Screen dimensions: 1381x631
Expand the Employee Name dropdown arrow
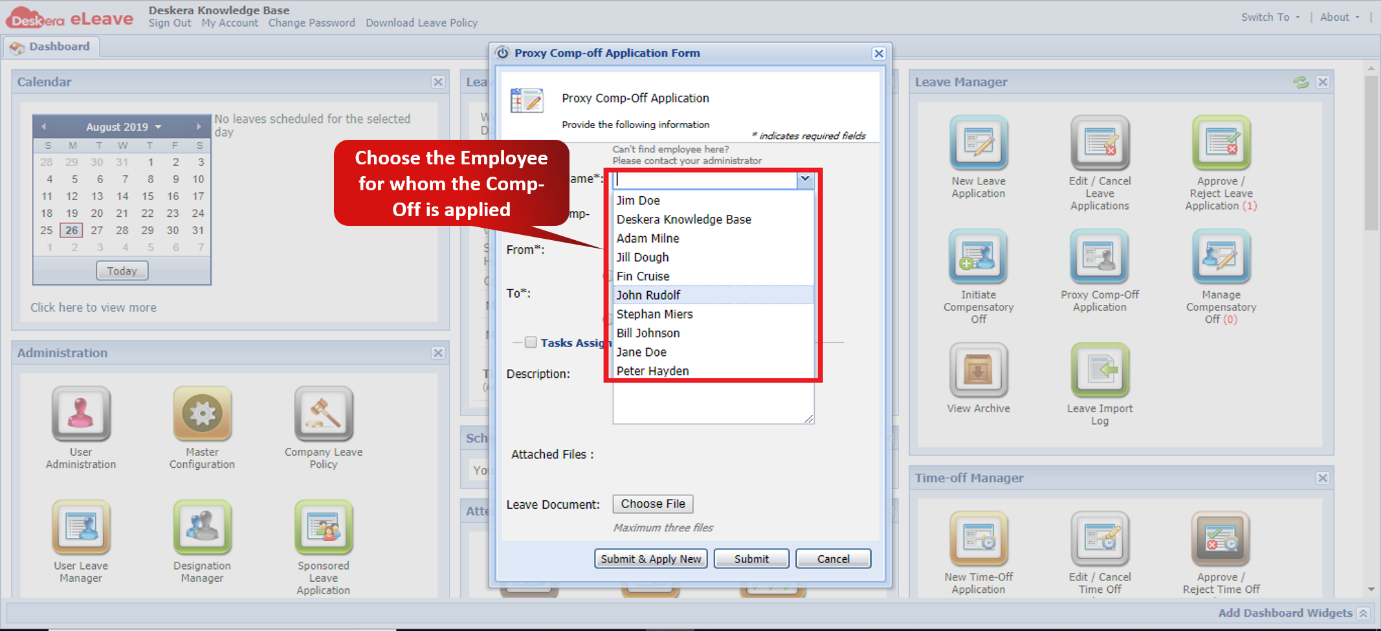tap(805, 178)
